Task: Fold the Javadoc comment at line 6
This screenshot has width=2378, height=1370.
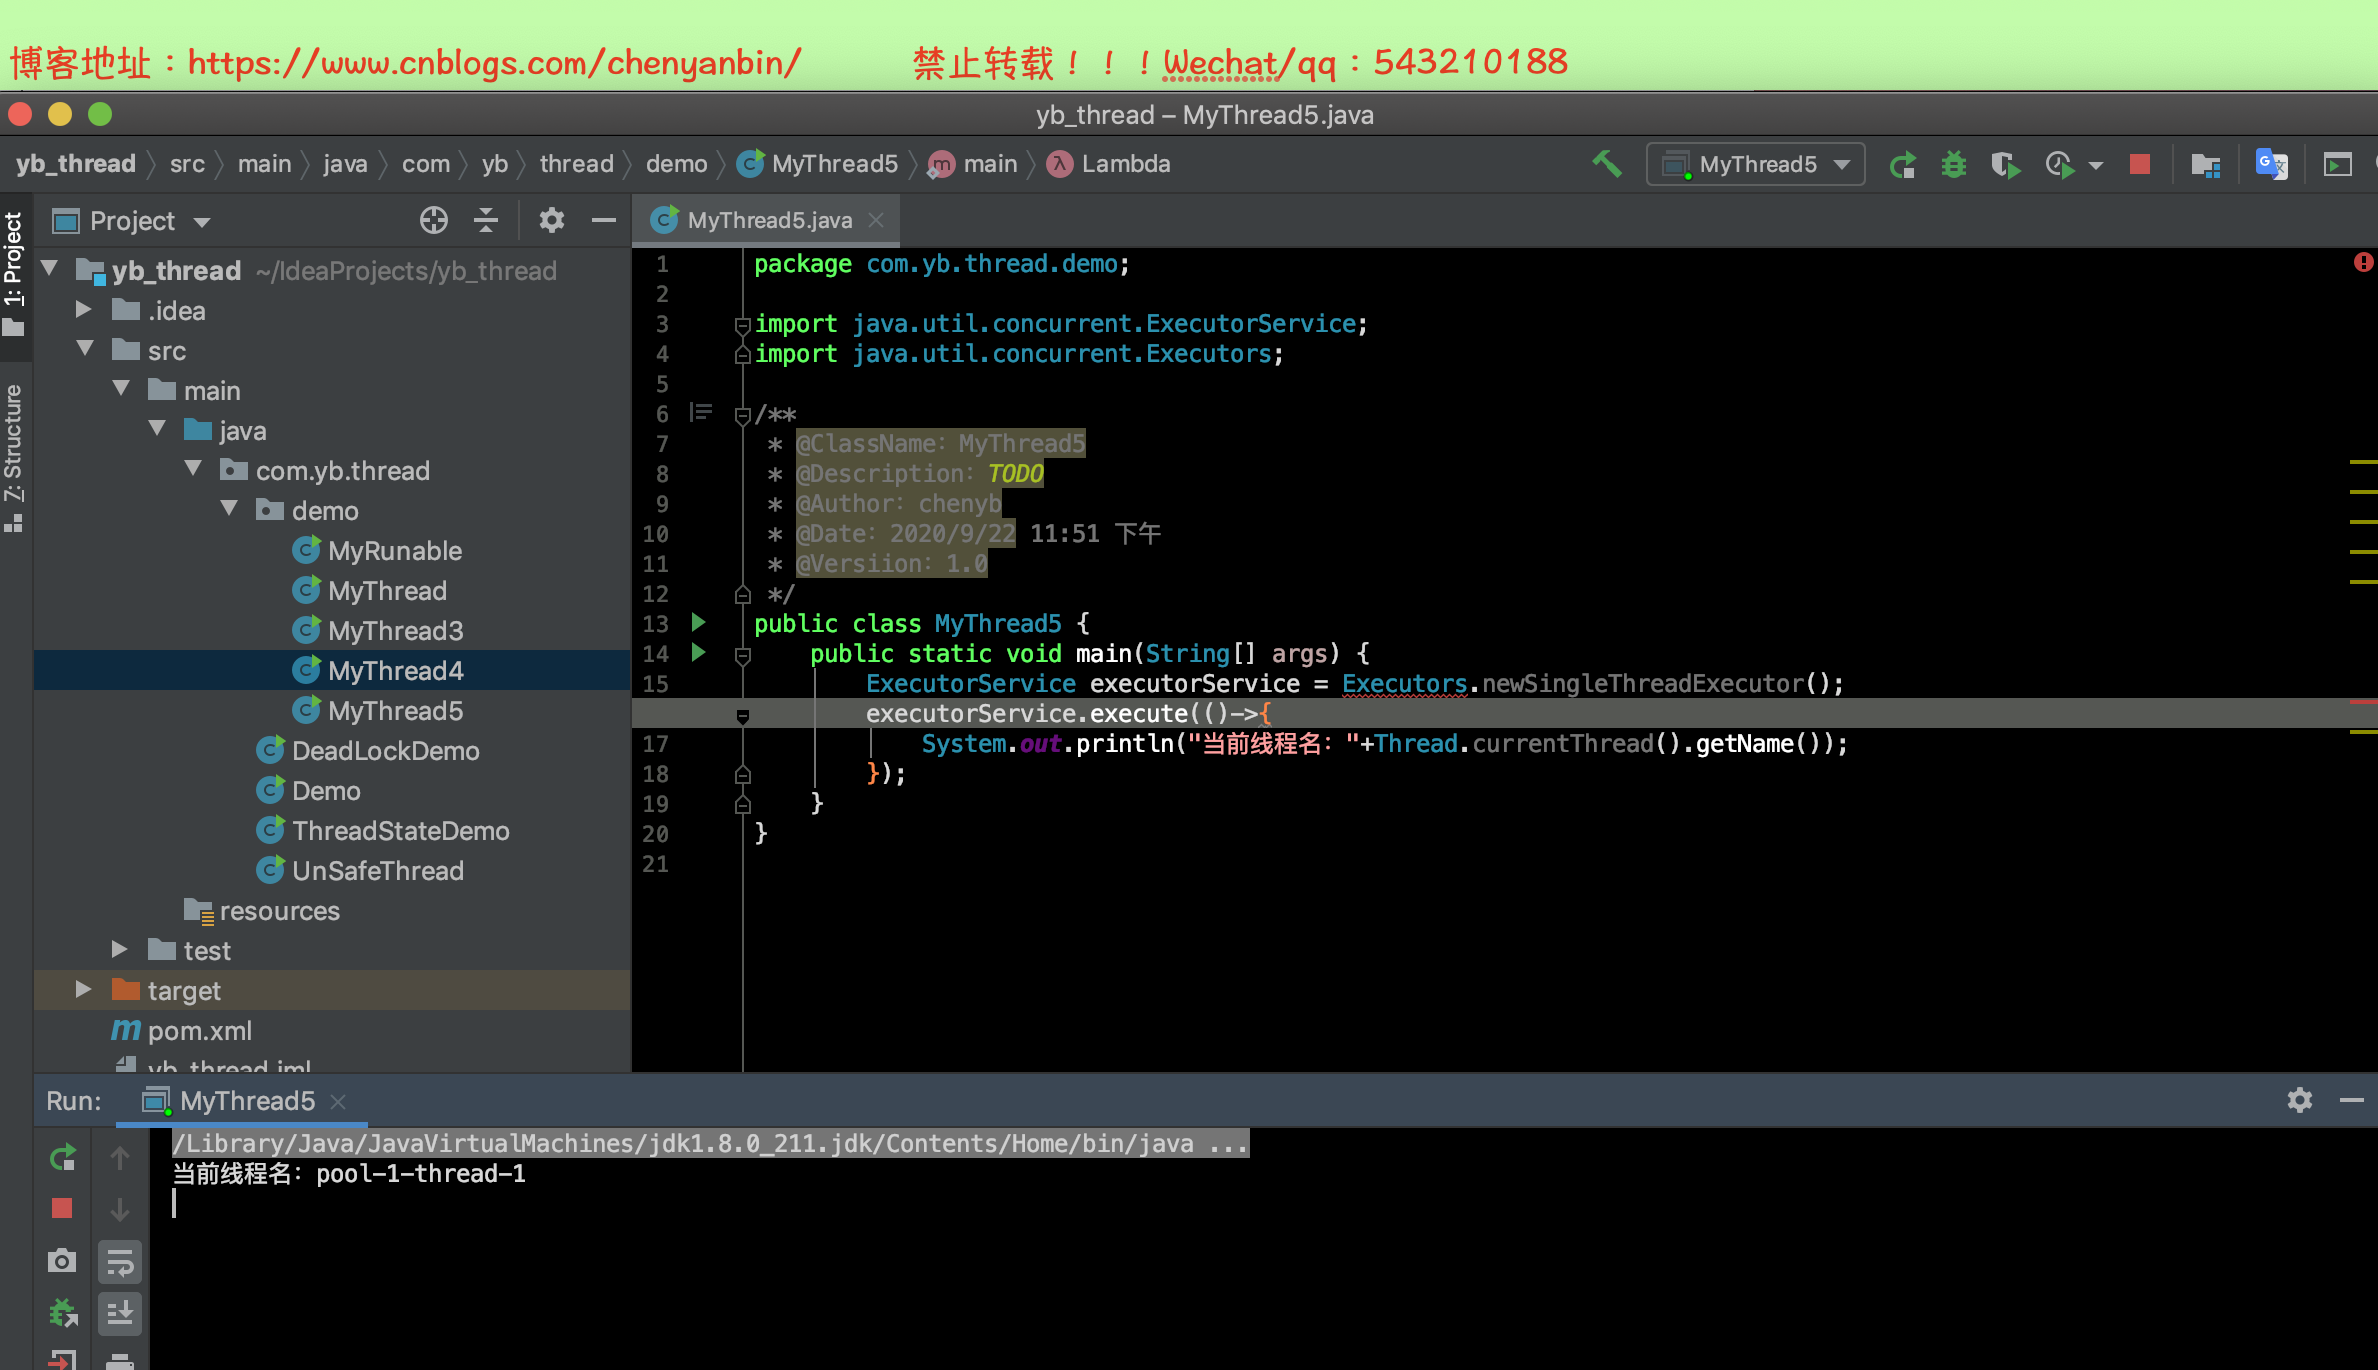Action: point(742,415)
